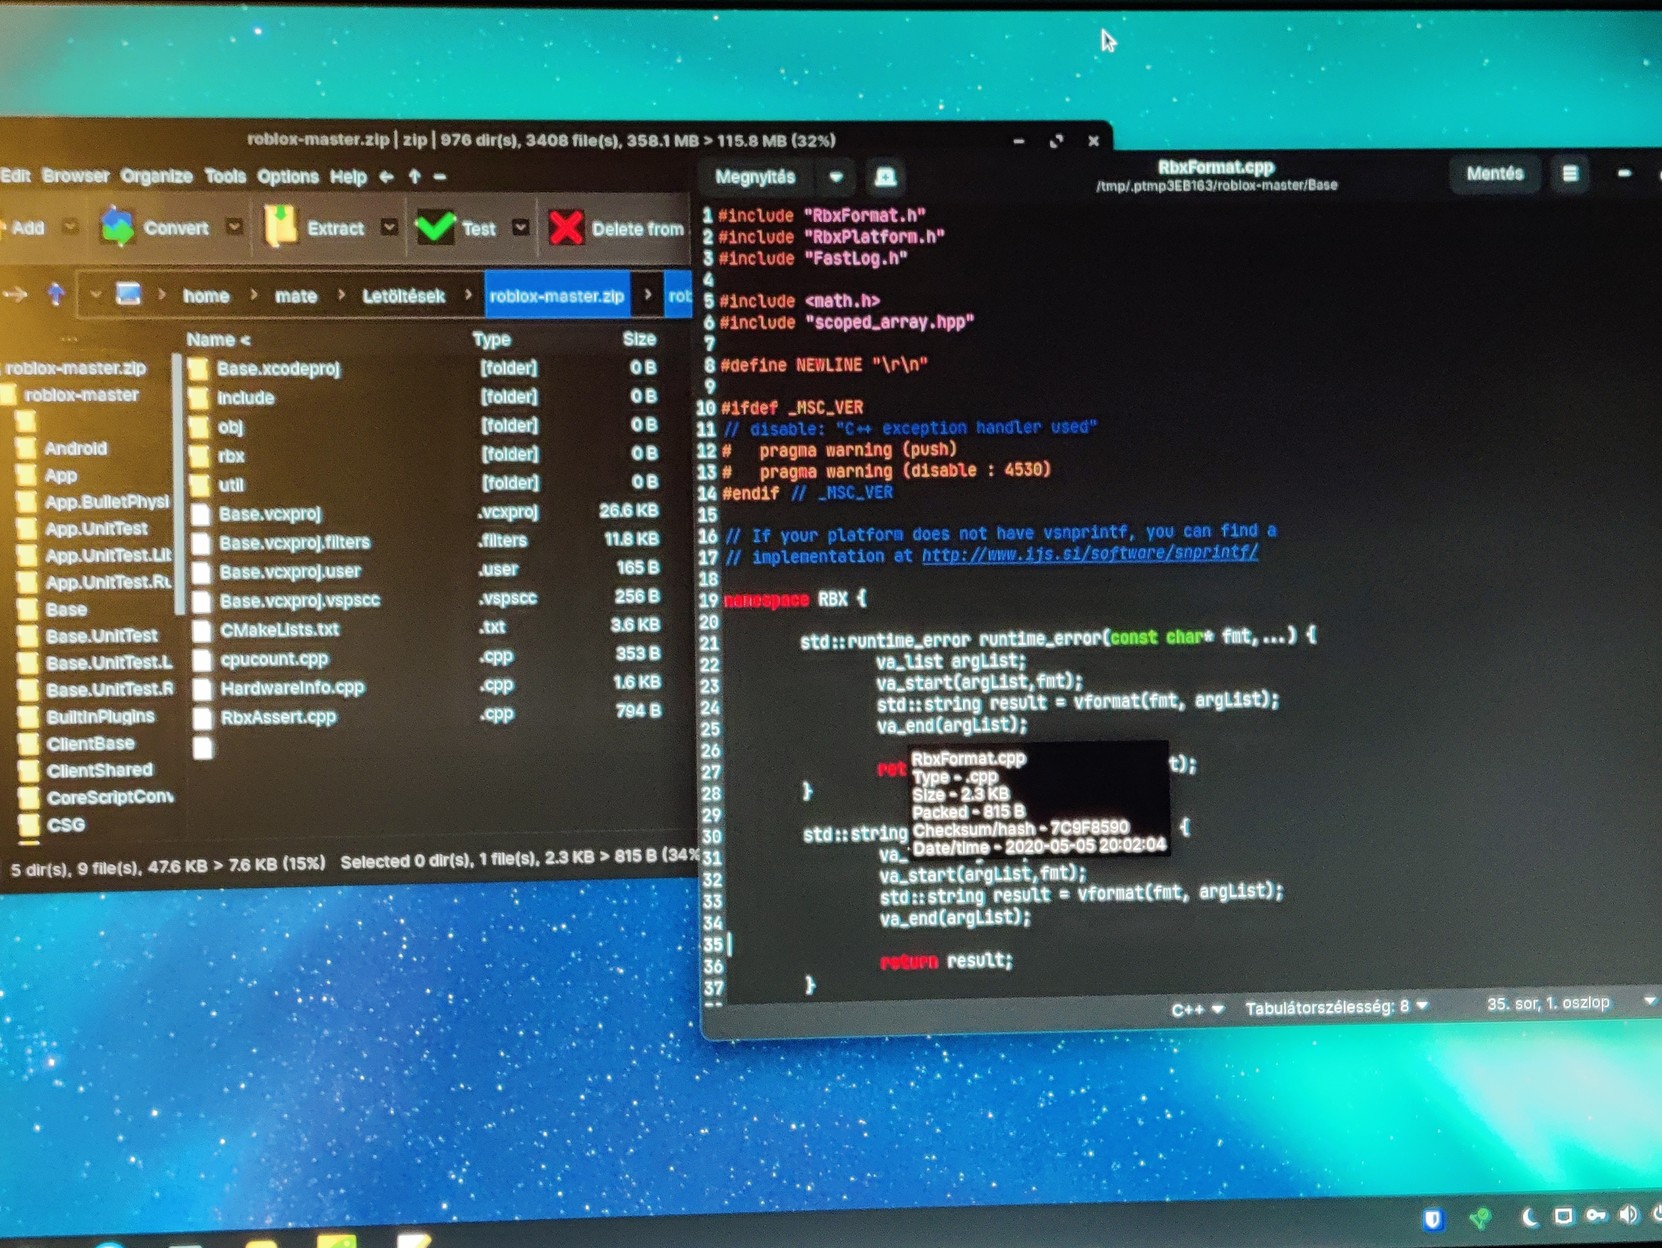Open the Add dropdown arrow

[70, 226]
